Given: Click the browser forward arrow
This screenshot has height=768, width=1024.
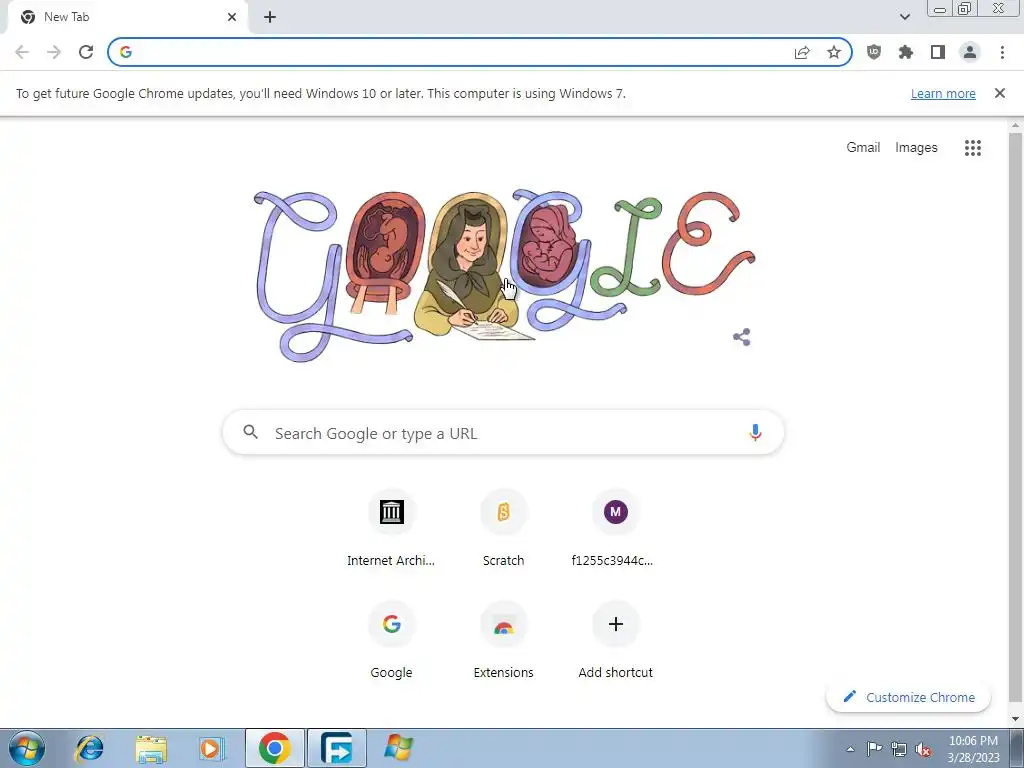Looking at the screenshot, I should pos(54,52).
